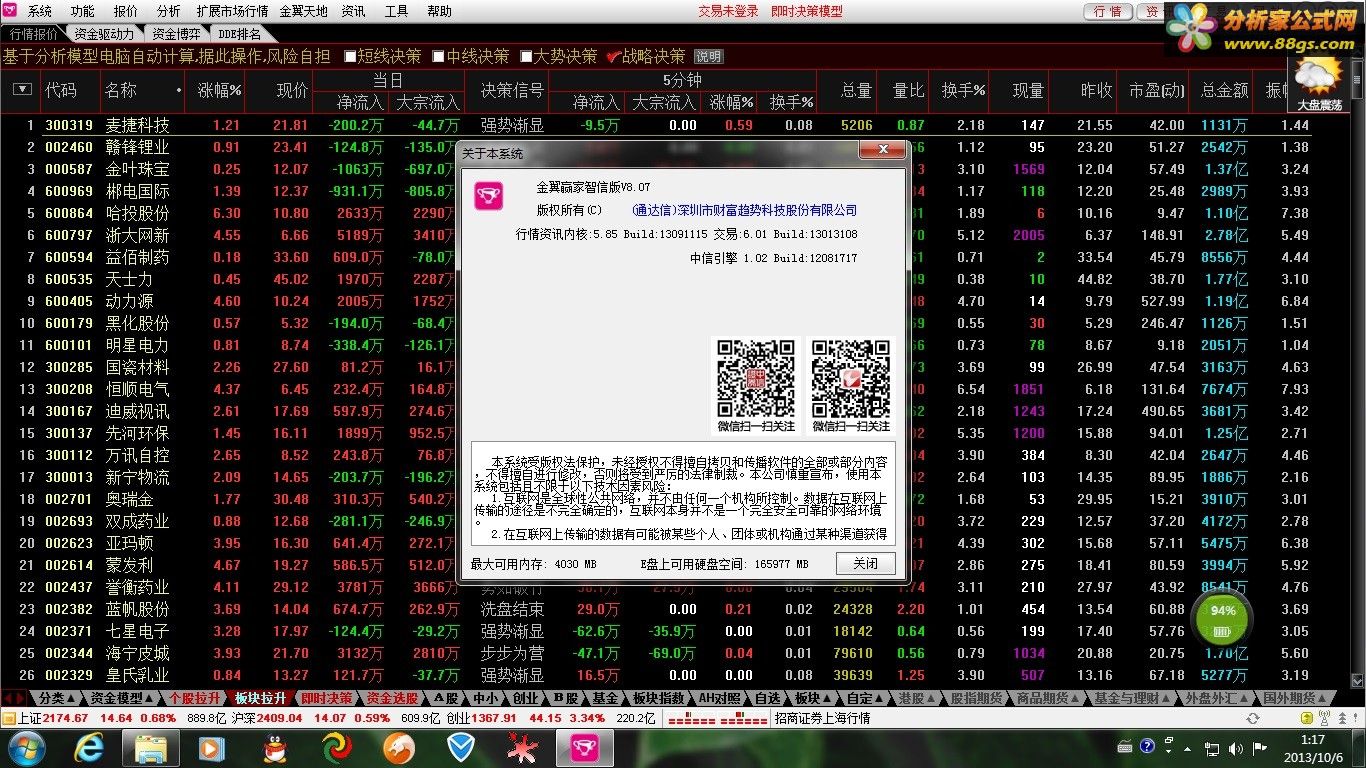
Task: Open the green-red swirl browser taskbar icon
Action: click(337, 747)
